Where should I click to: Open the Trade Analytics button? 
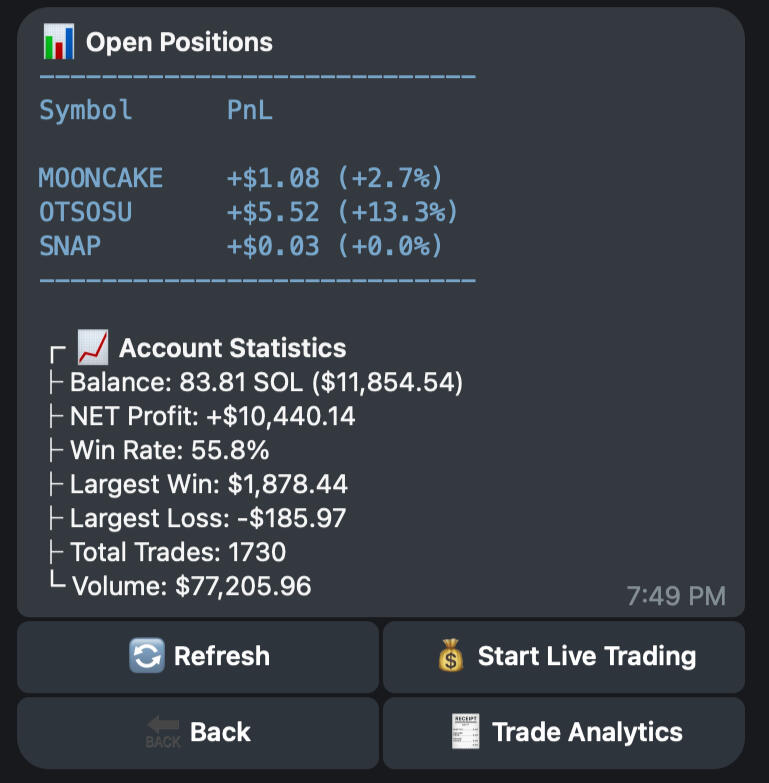(564, 733)
